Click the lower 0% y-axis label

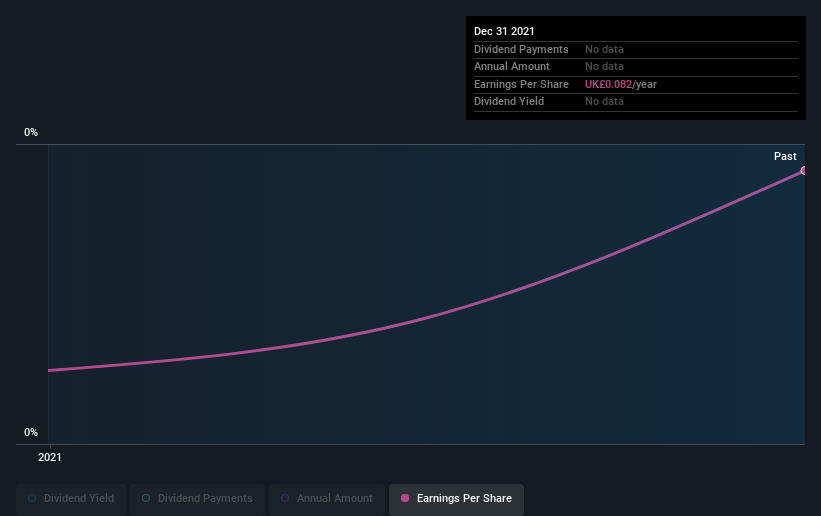(x=31, y=433)
